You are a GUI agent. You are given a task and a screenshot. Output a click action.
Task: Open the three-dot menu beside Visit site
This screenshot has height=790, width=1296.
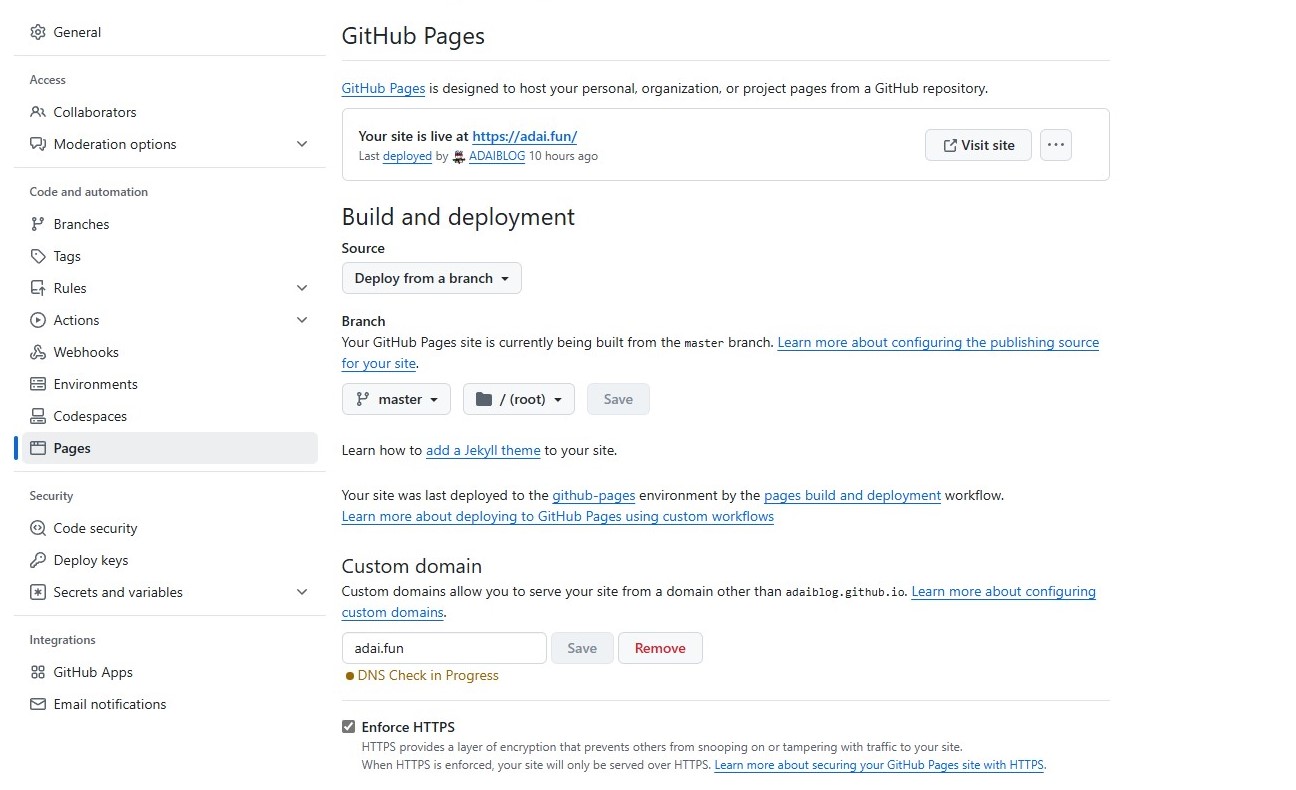click(x=1055, y=145)
